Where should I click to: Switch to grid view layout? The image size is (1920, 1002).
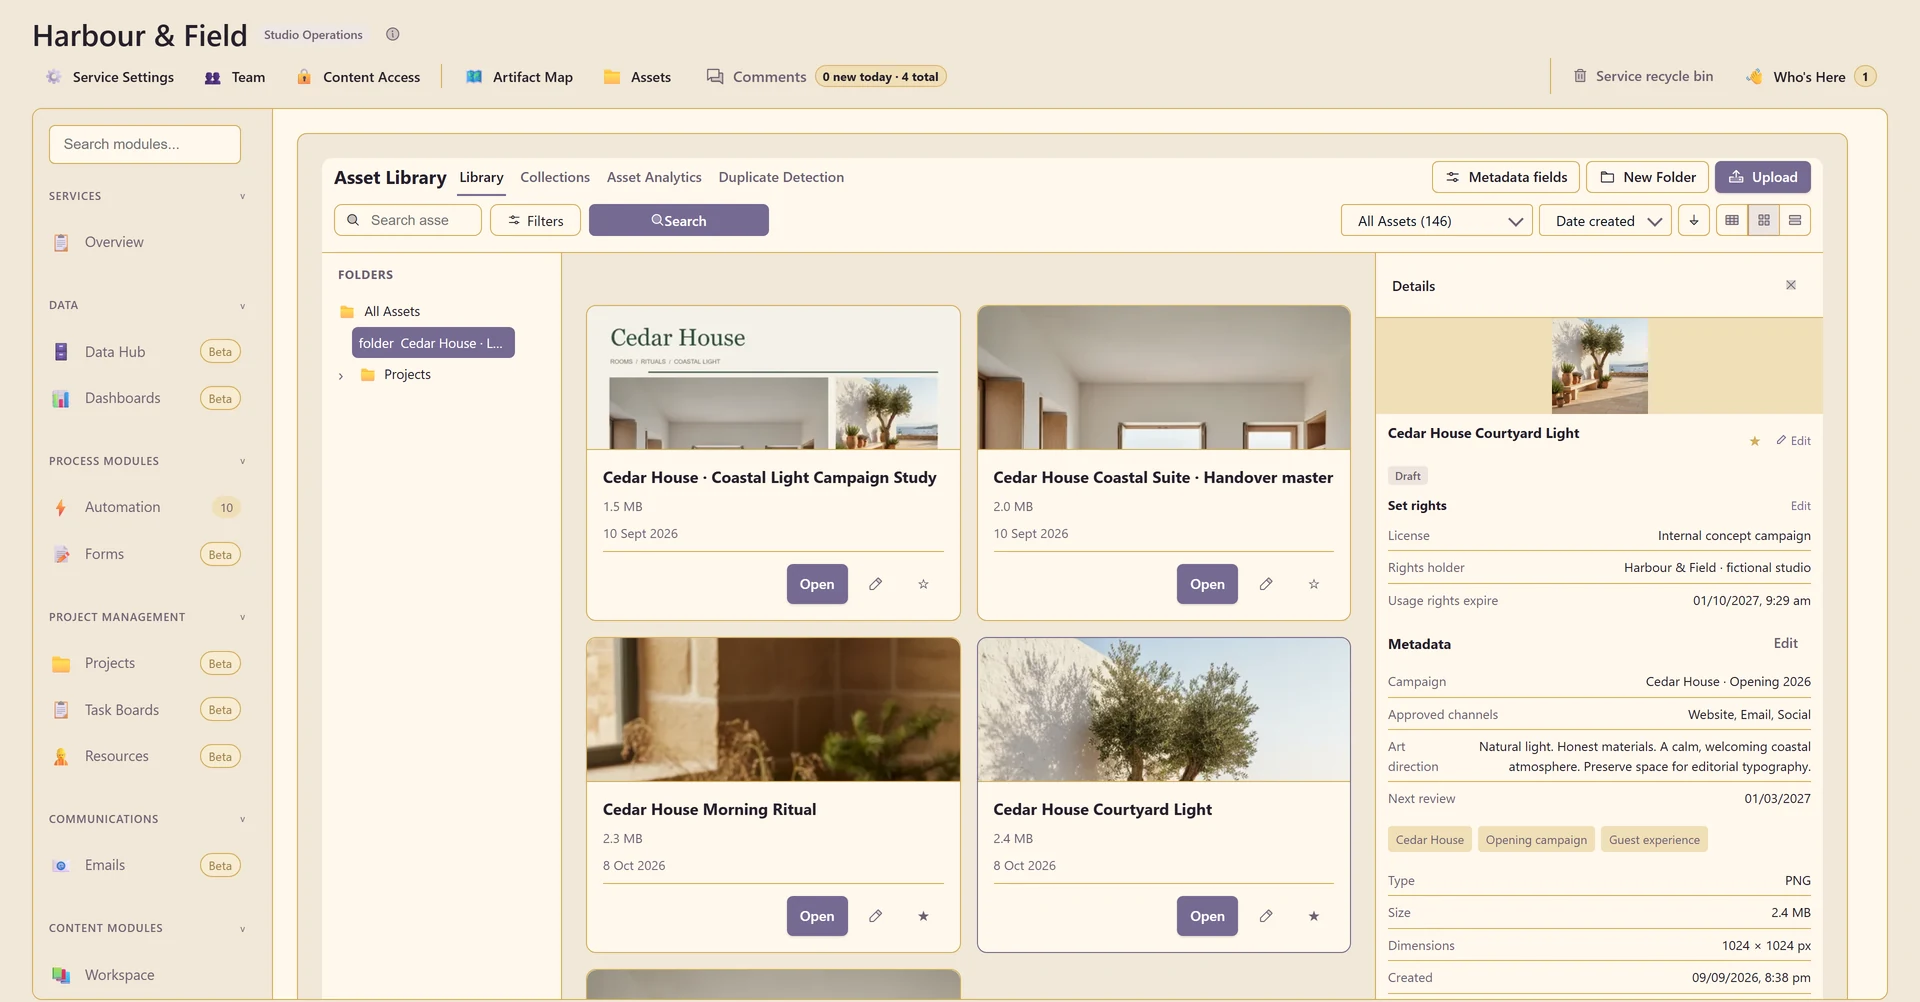tap(1764, 220)
